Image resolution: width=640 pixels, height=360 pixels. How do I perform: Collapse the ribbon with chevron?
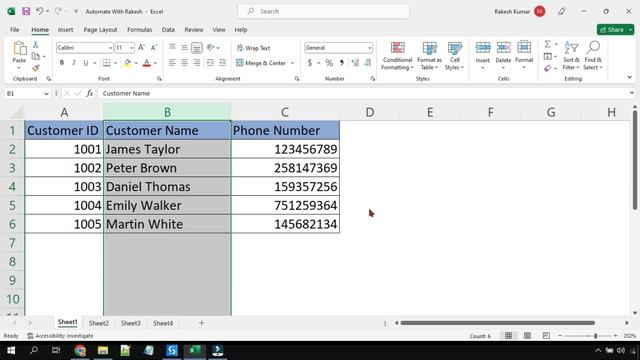tap(629, 77)
